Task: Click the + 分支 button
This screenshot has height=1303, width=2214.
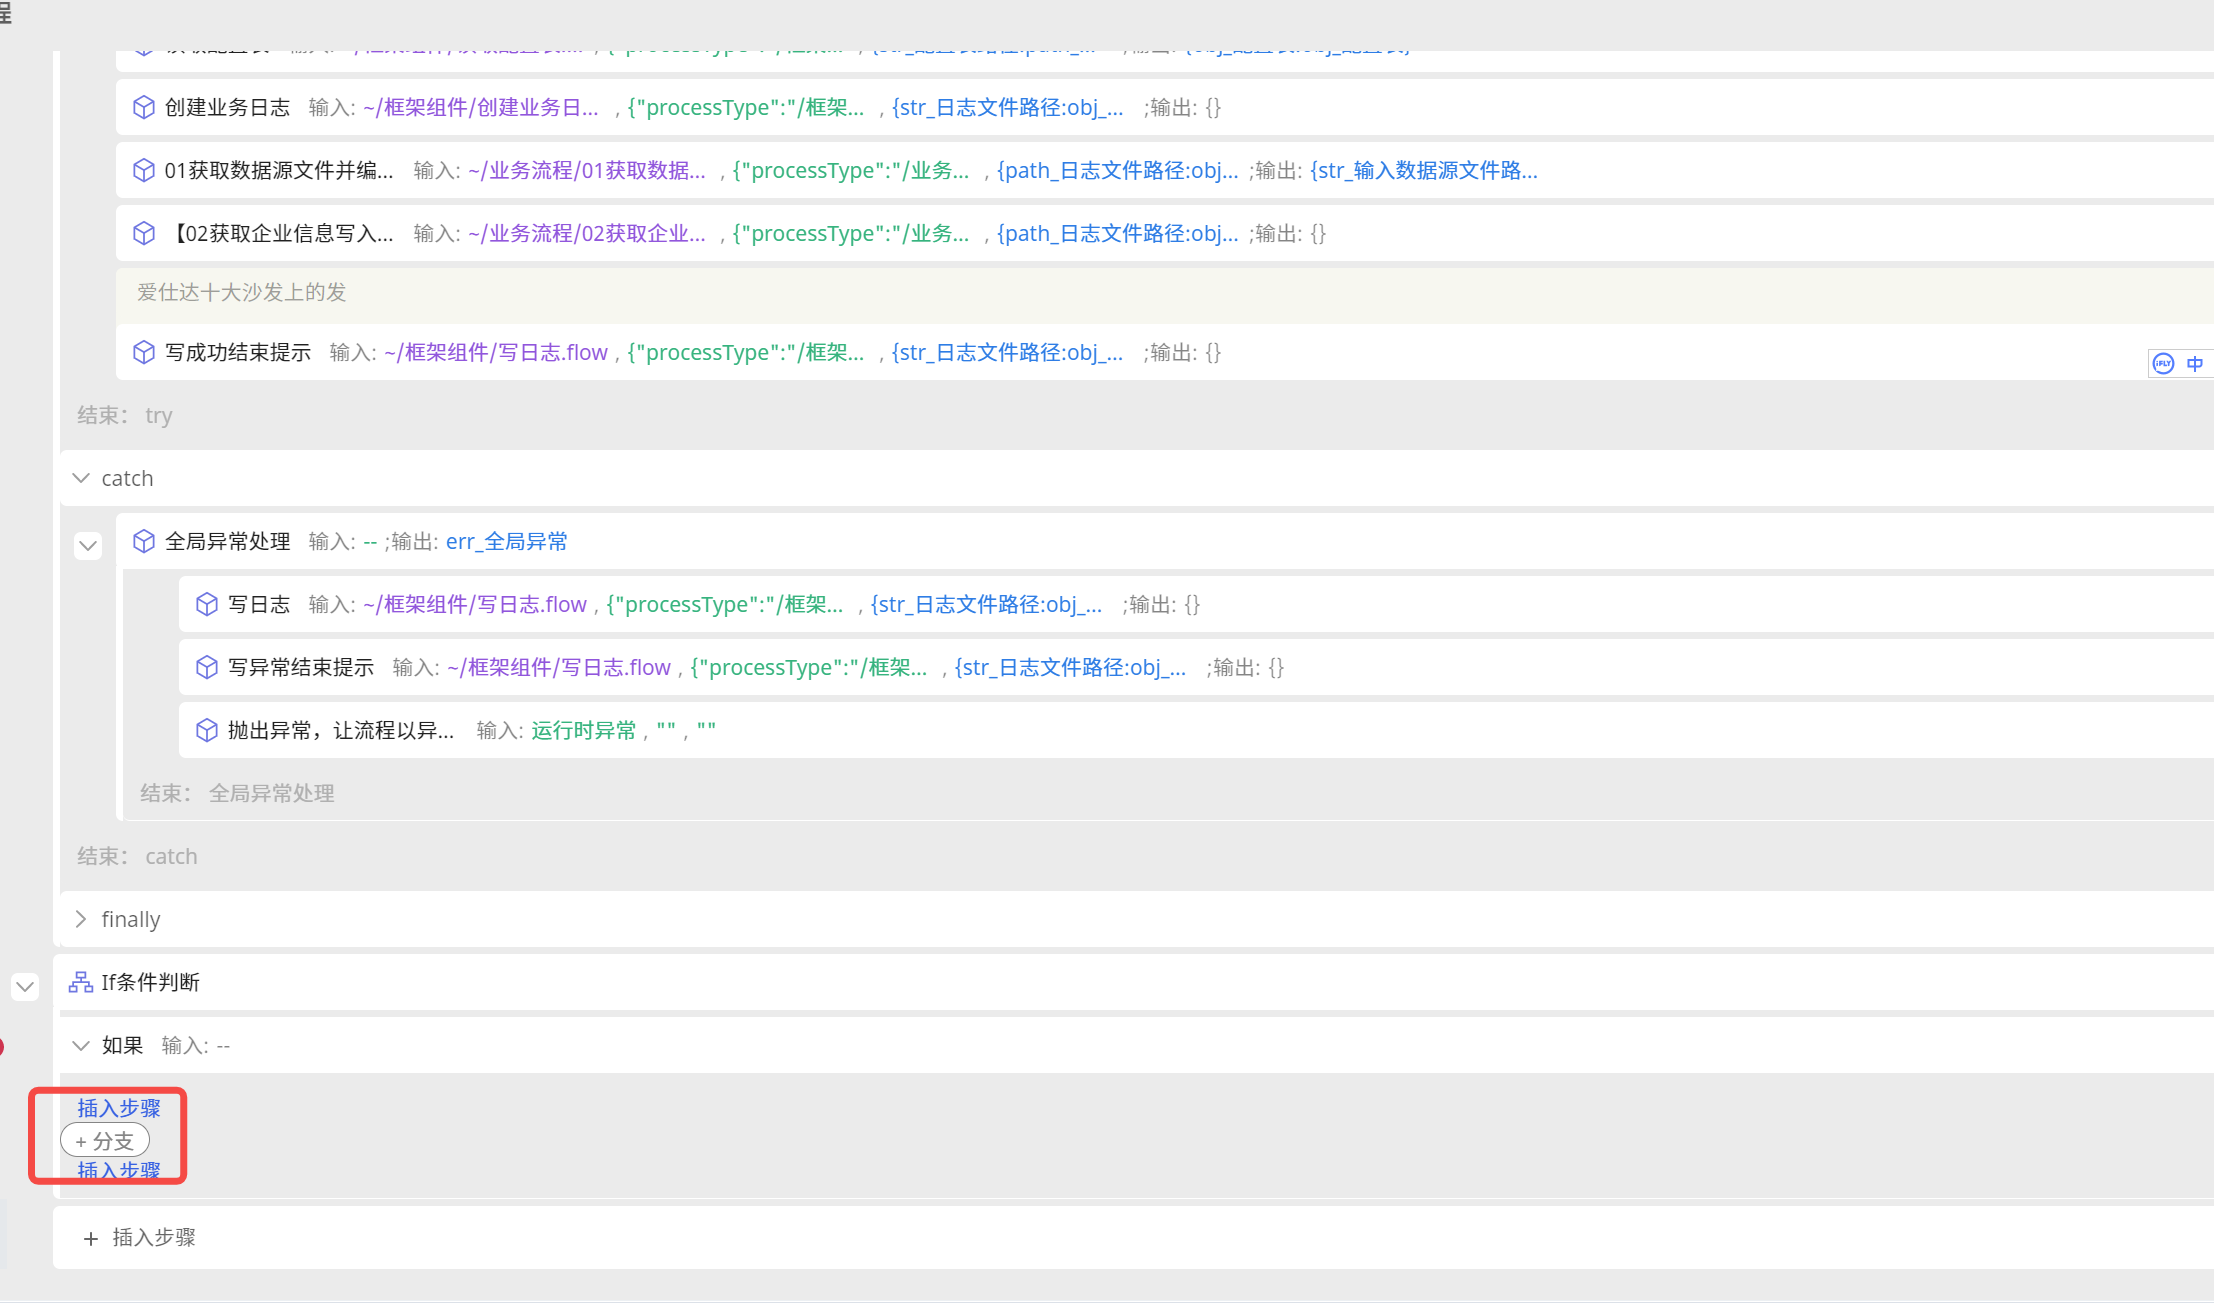Action: 105,1141
